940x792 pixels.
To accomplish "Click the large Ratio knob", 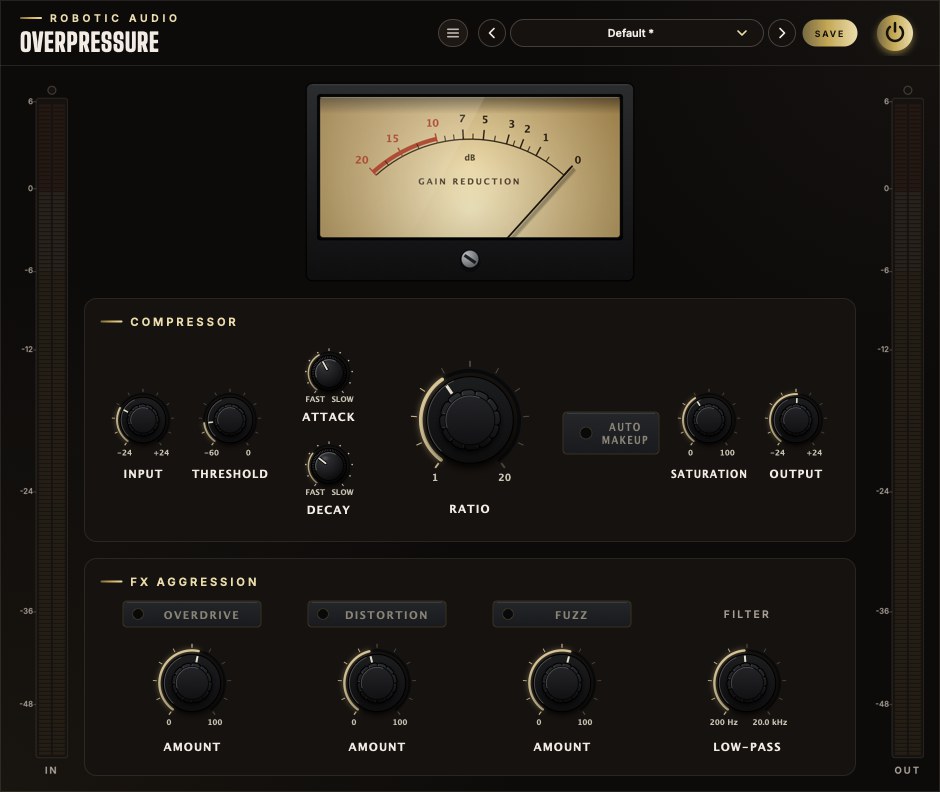I will [469, 418].
